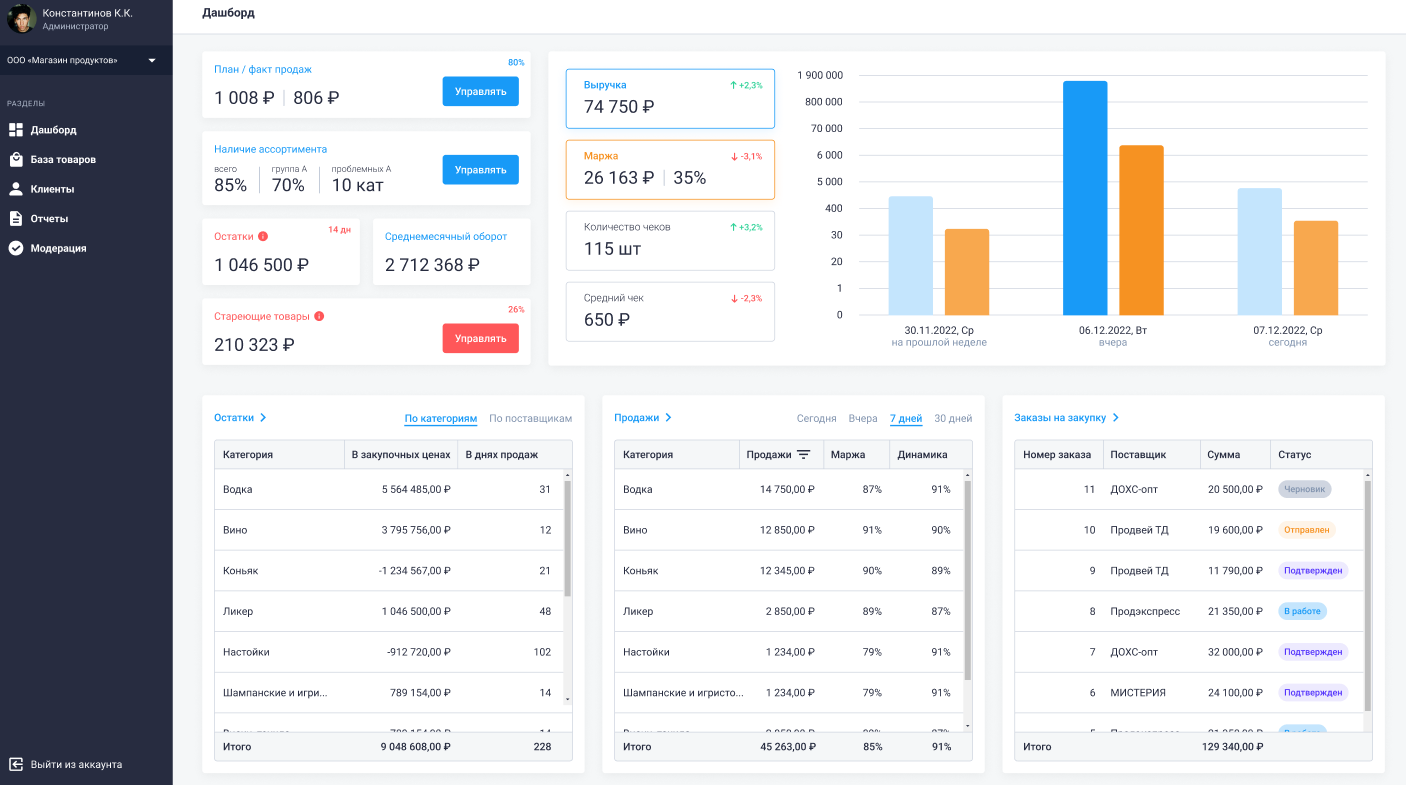The width and height of the screenshot is (1406, 785).
Task: Click the Dashboard grid icon in sidebar
Action: coord(16,130)
